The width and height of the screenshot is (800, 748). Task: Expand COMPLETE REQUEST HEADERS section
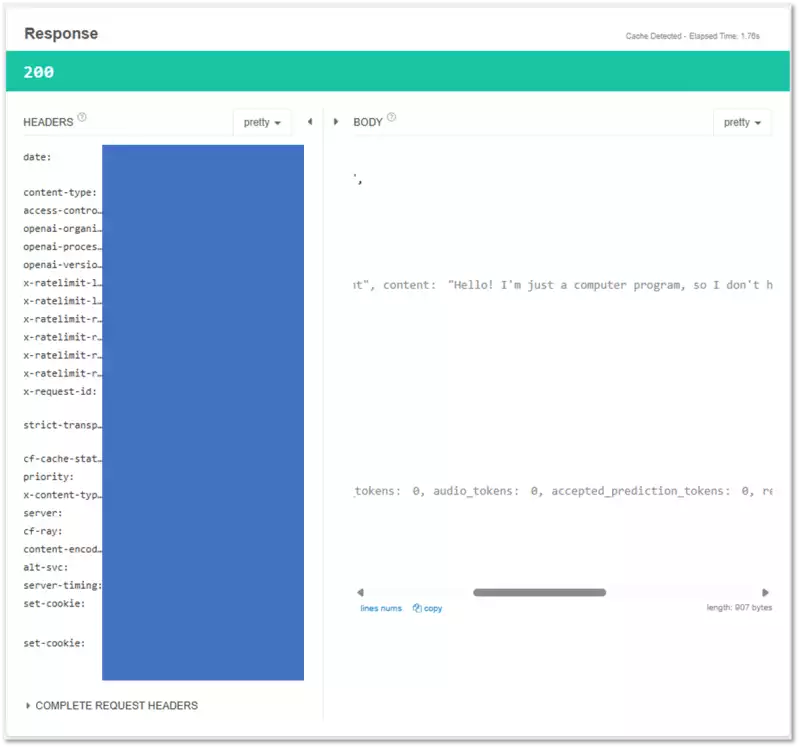pyautogui.click(x=112, y=706)
